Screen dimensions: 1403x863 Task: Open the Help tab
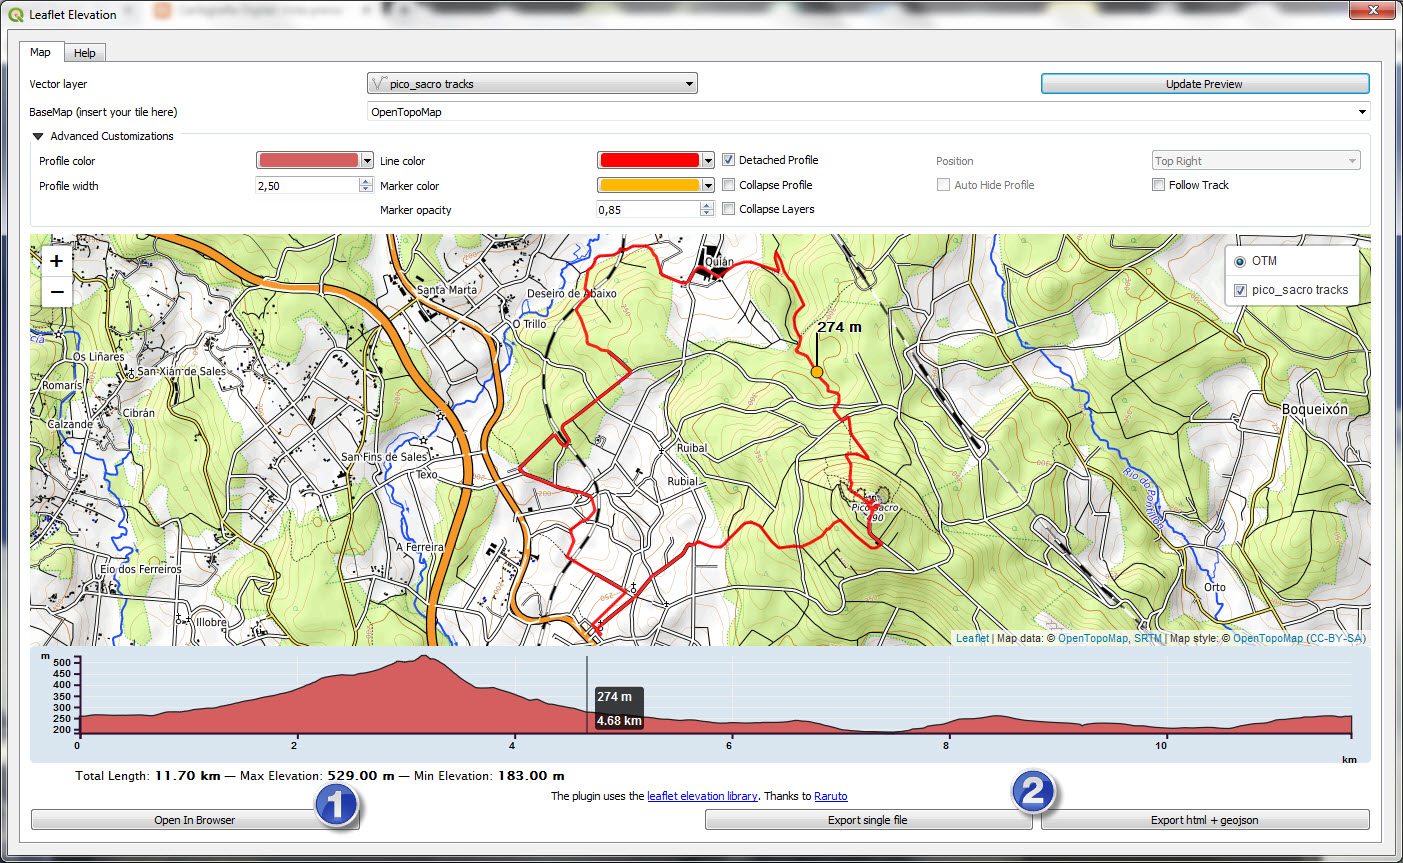tap(85, 53)
